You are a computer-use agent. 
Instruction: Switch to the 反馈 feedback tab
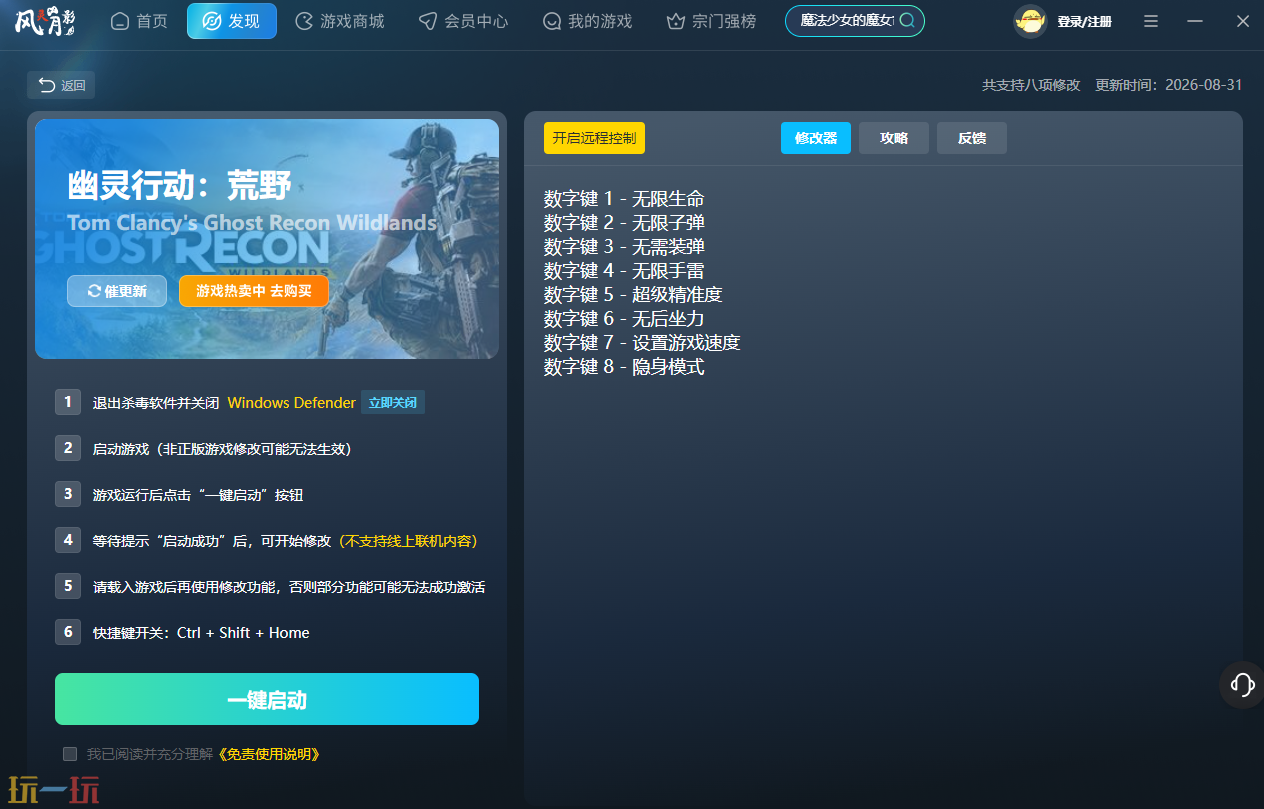(x=972, y=138)
